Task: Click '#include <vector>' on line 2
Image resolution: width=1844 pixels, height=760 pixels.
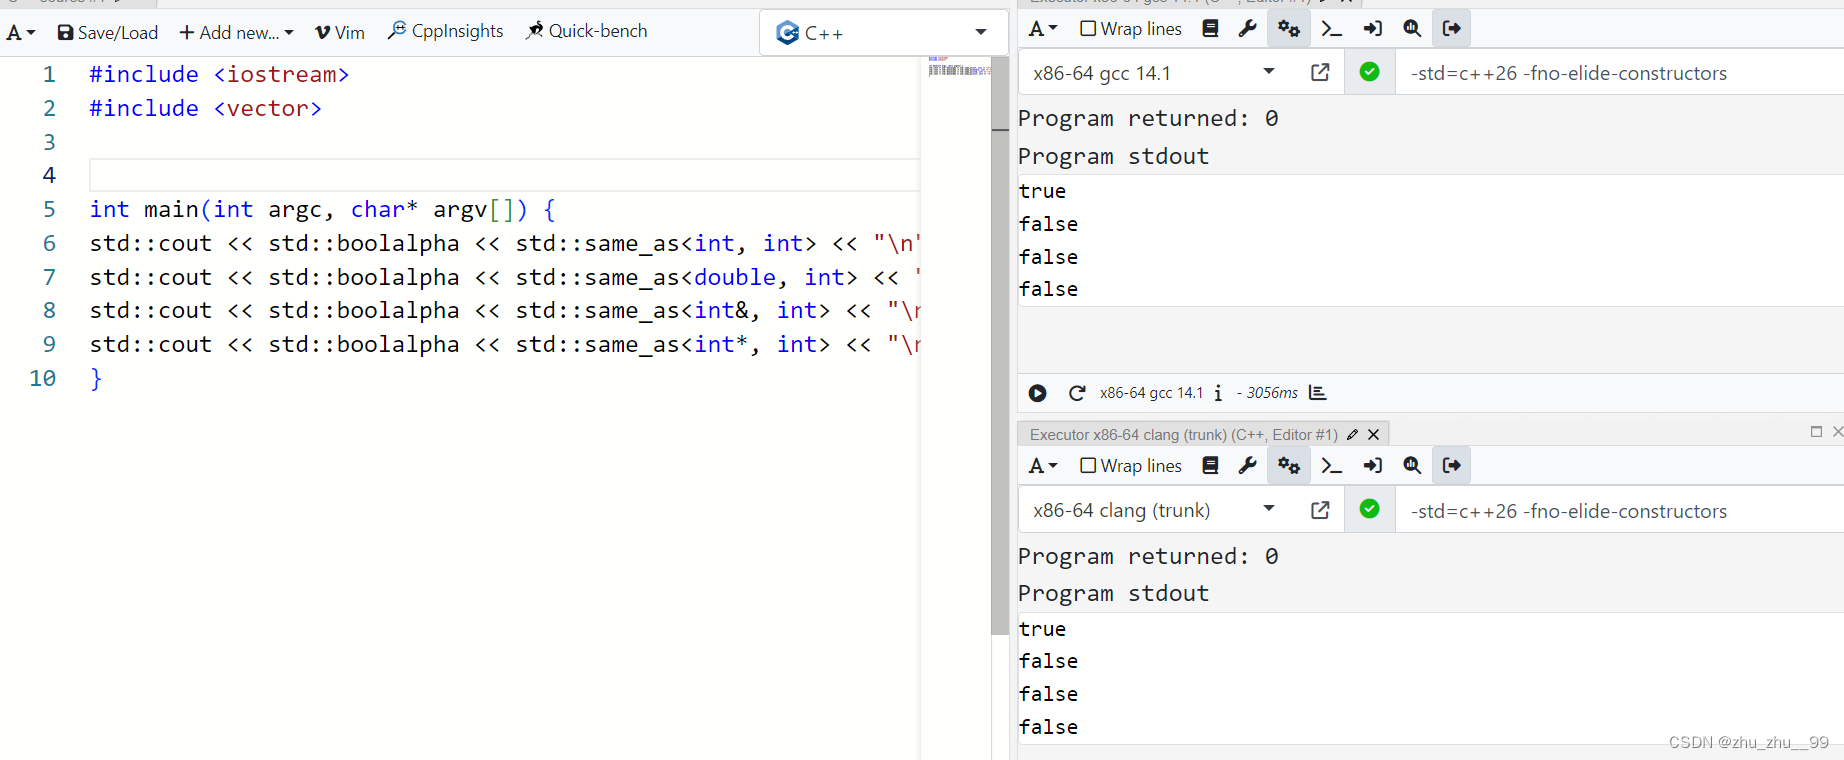Action: (x=205, y=108)
